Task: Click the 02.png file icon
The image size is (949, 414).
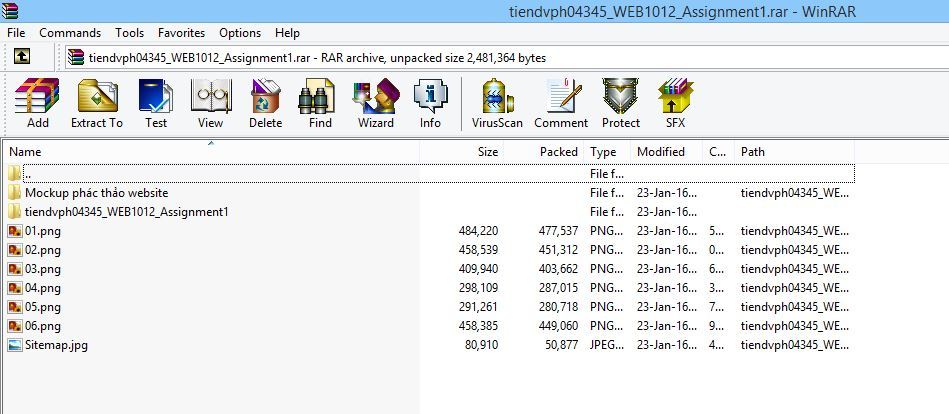Action: tap(15, 250)
